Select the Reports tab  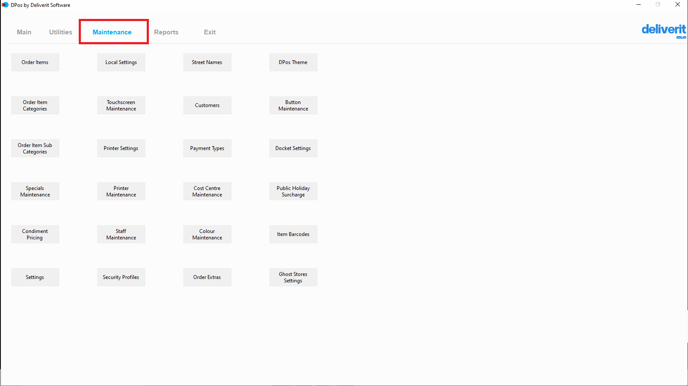point(166,32)
